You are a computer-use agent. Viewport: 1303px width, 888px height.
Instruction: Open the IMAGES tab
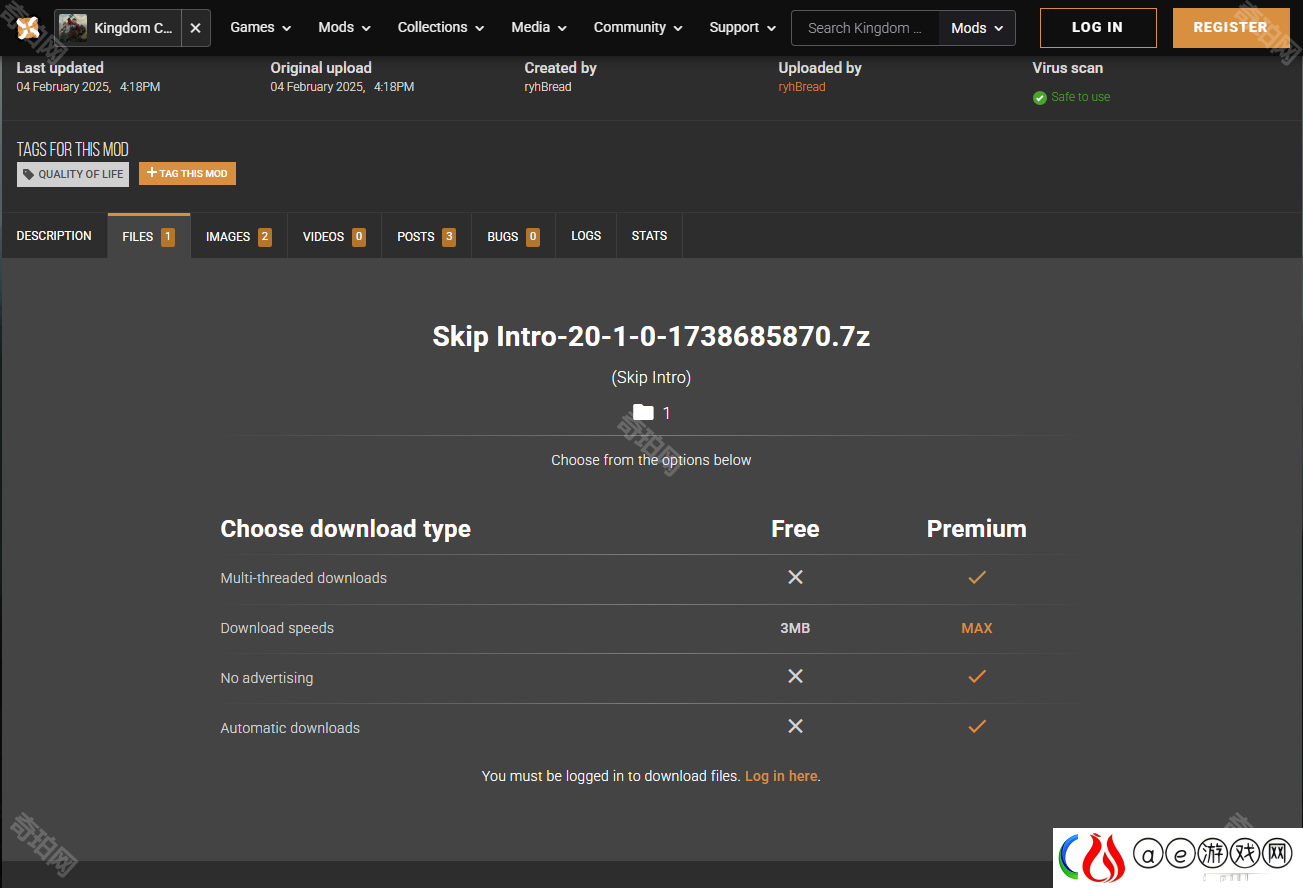pos(239,236)
